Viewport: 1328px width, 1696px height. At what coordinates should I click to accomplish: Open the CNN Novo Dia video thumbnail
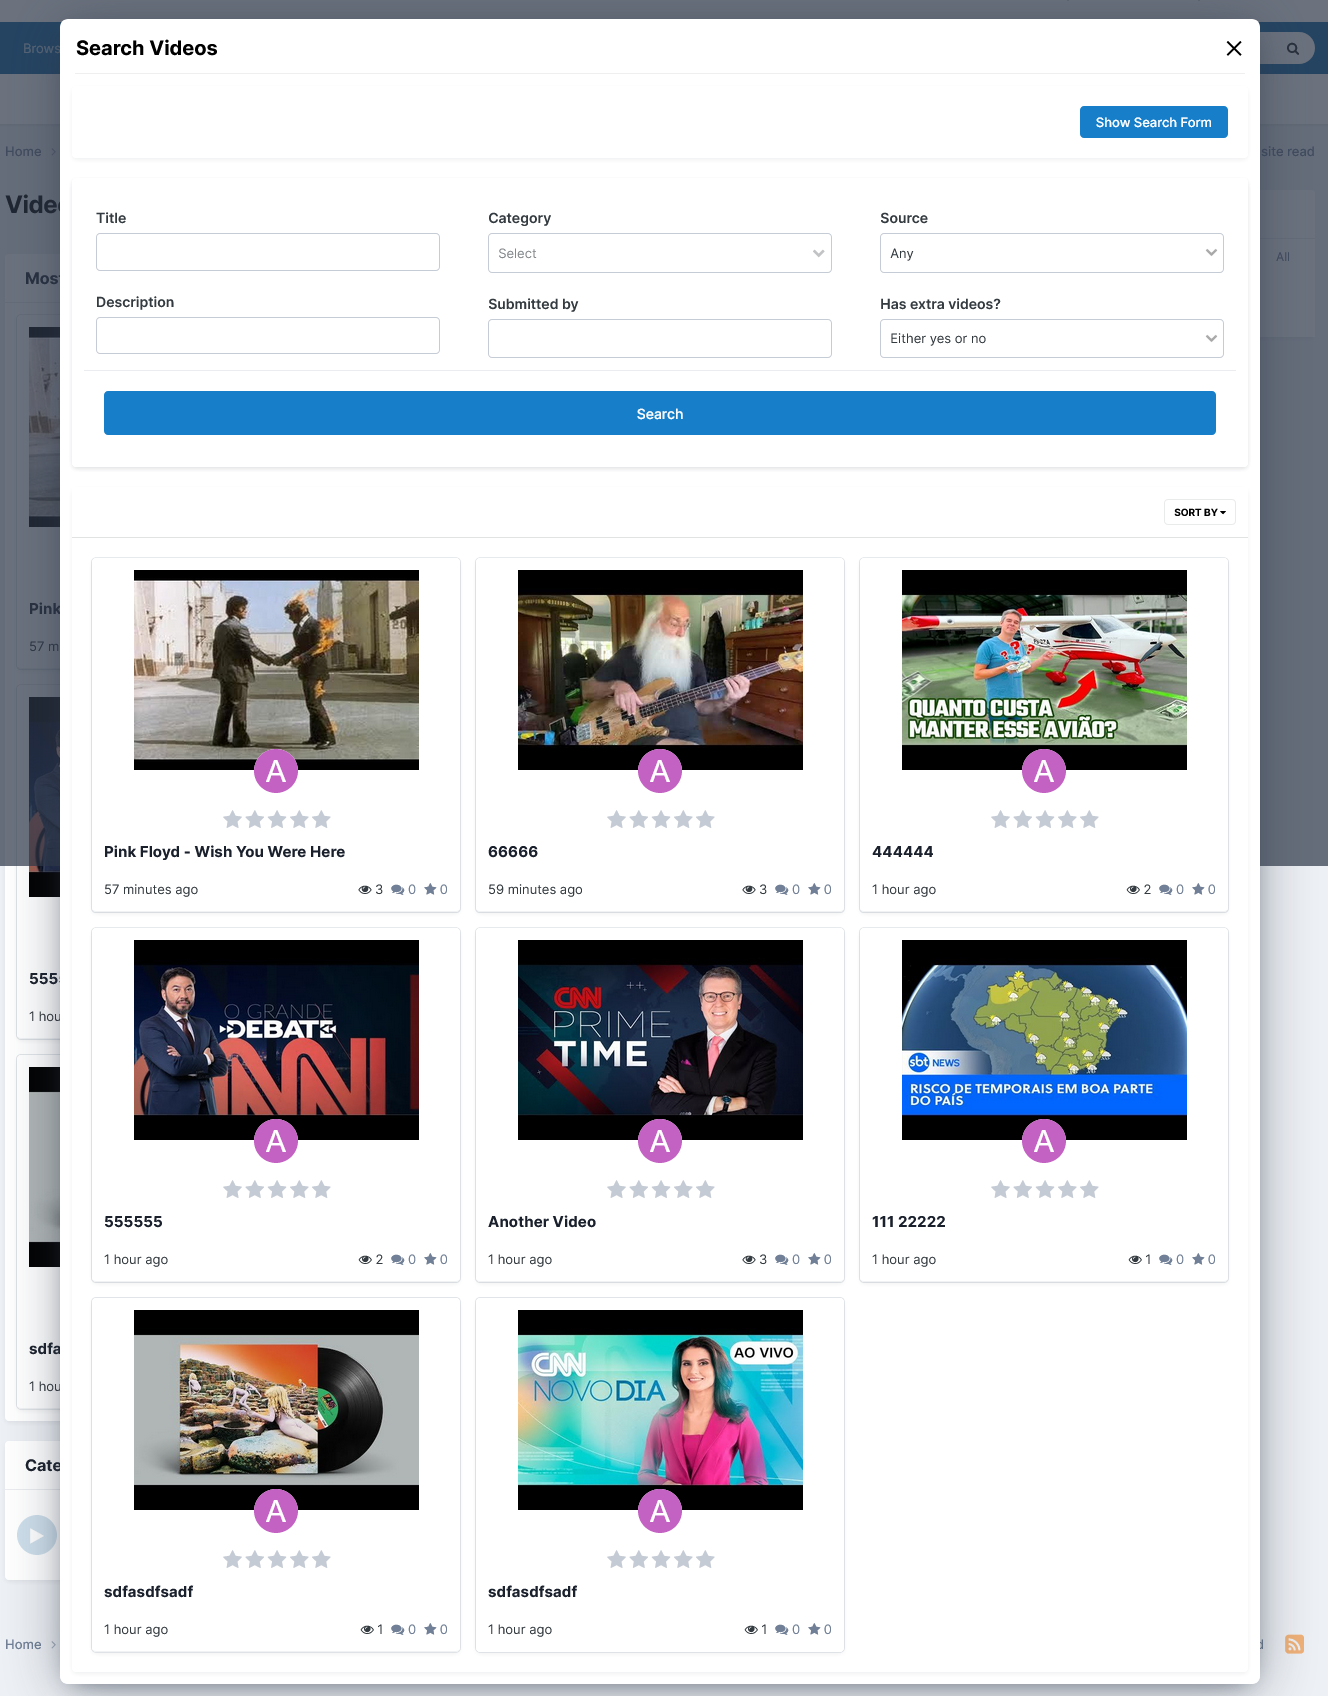point(660,1409)
